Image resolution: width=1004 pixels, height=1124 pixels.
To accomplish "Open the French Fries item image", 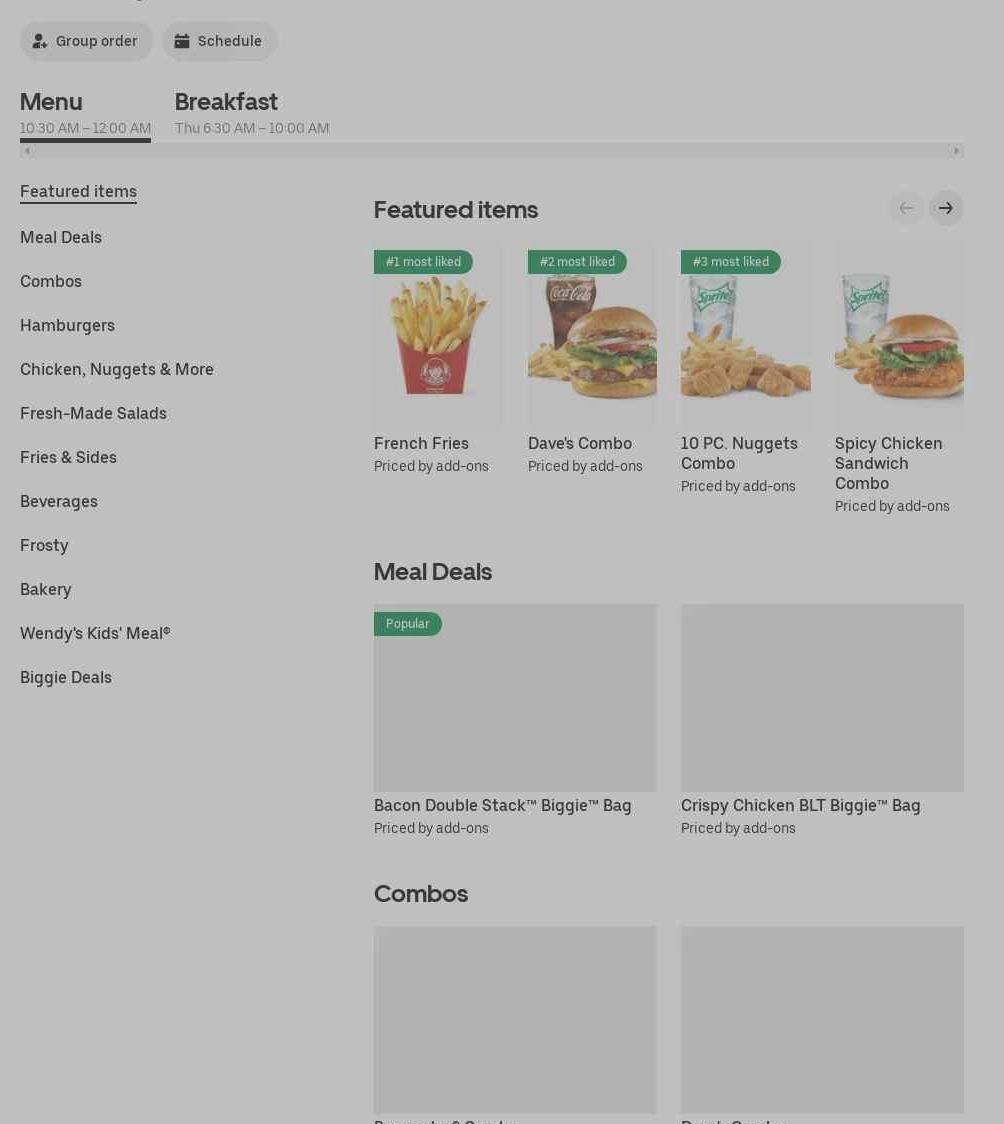I will (437, 335).
